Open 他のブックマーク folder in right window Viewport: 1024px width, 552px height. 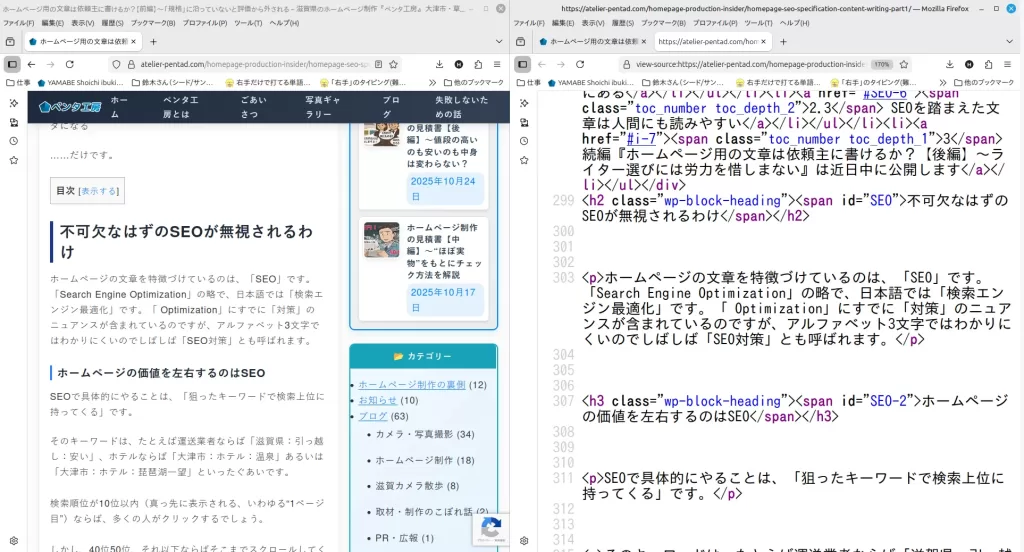click(984, 82)
